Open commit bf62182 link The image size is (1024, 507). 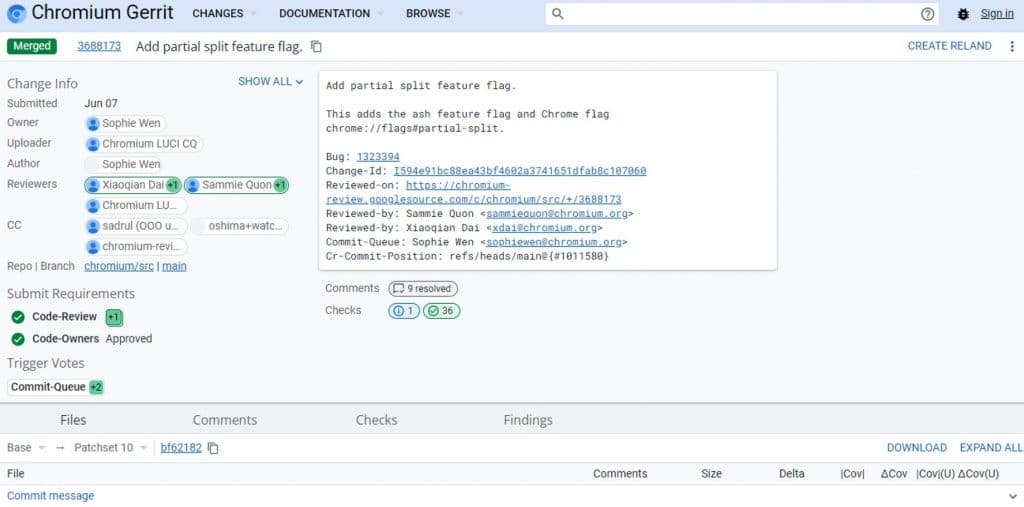pyautogui.click(x=181, y=448)
